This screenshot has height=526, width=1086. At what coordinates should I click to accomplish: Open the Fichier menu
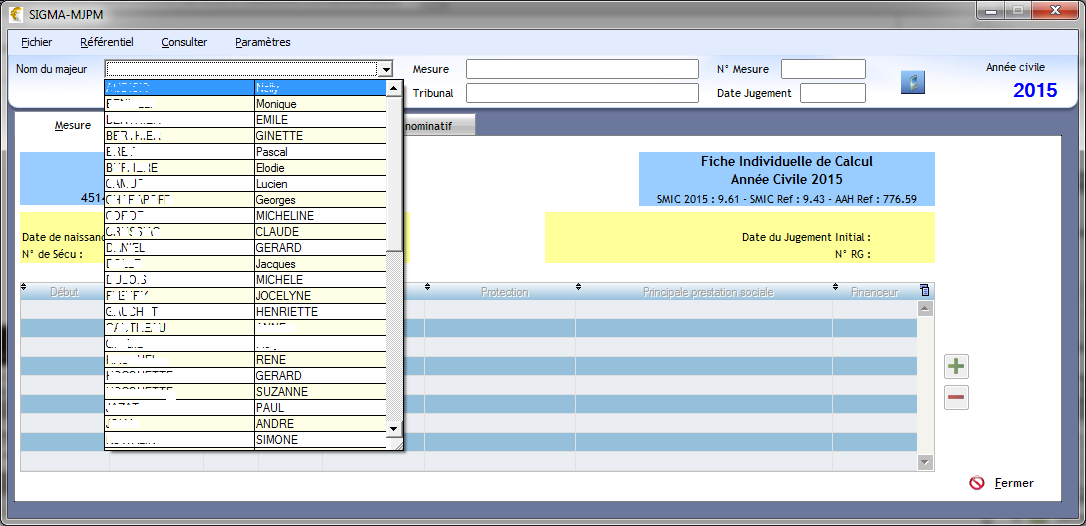[36, 42]
